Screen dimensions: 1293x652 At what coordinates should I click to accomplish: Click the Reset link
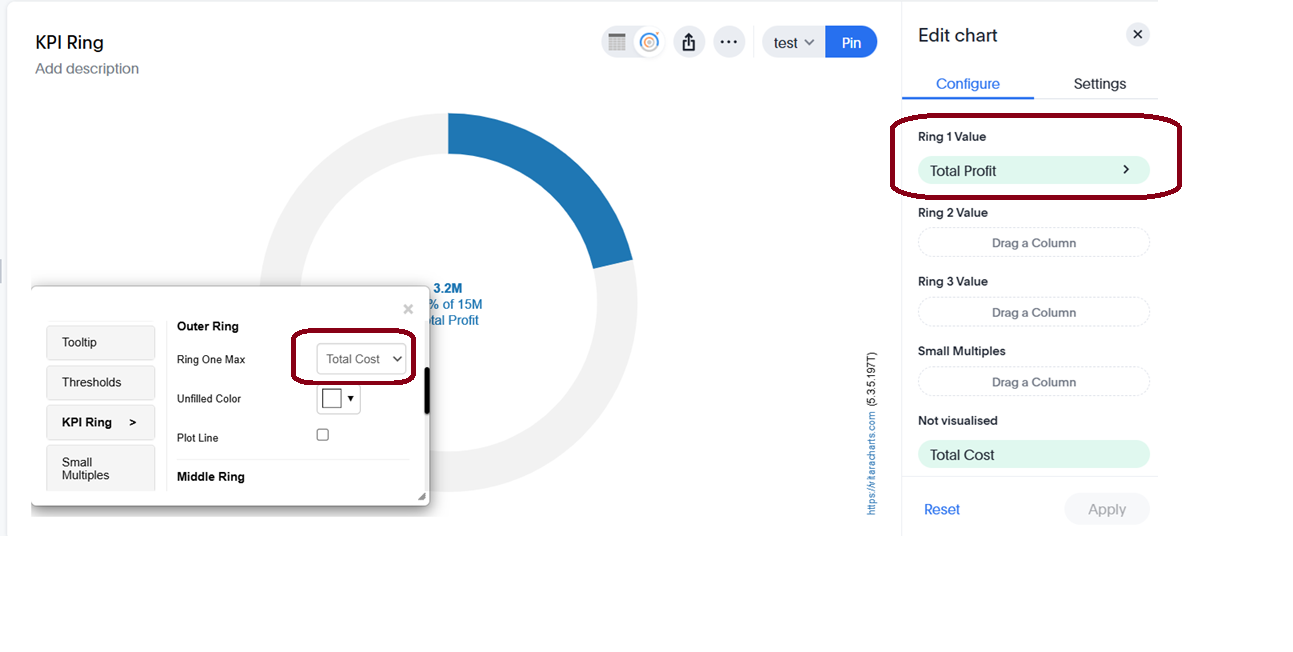(x=941, y=509)
